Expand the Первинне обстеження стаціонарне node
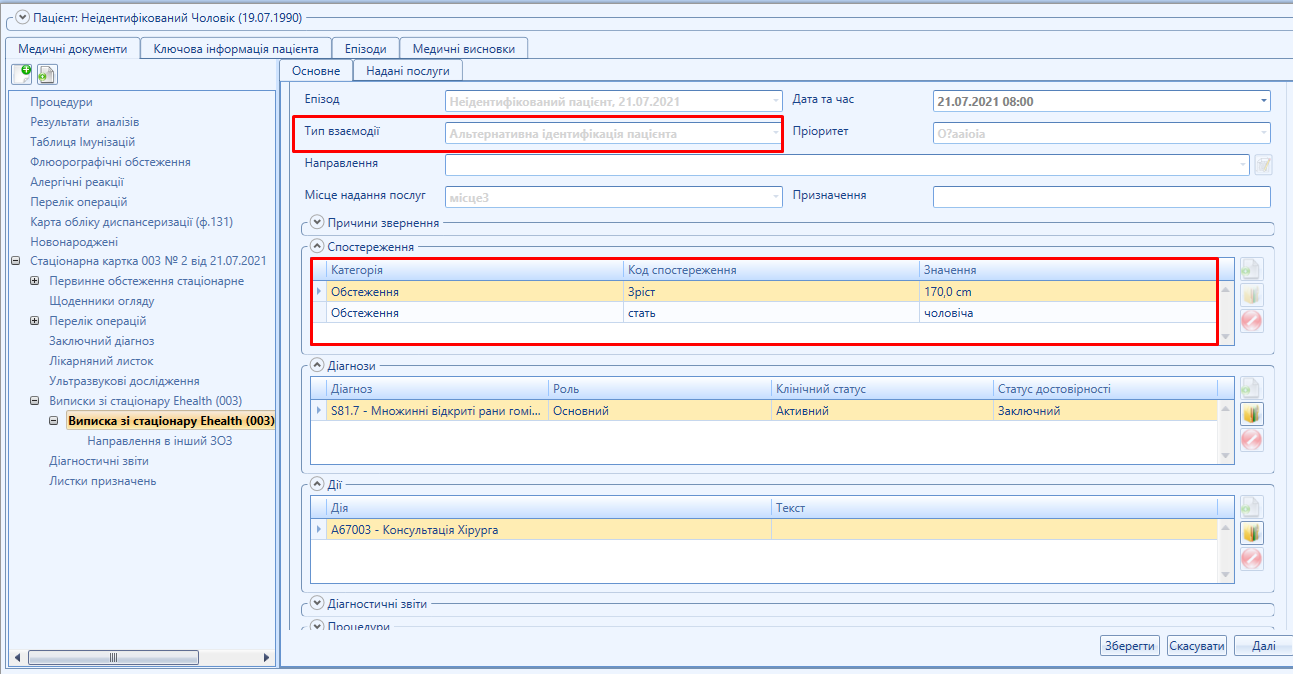The image size is (1293, 674). tap(36, 282)
